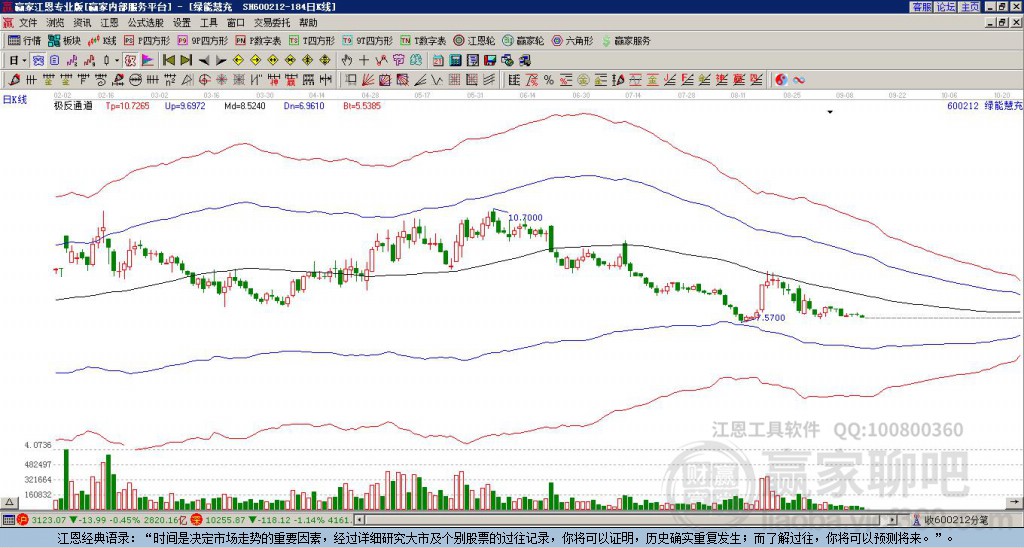Viewport: 1024px width, 548px height.
Task: Expand the 日 period dropdown
Action: (x=24, y=60)
